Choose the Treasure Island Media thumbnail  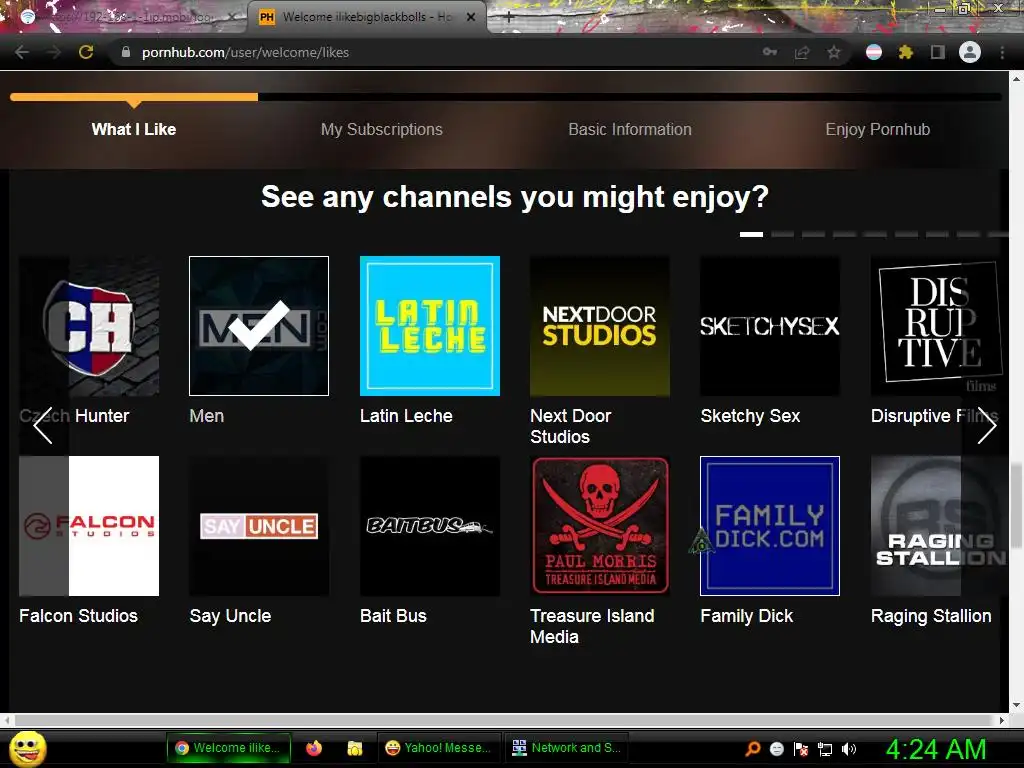600,526
